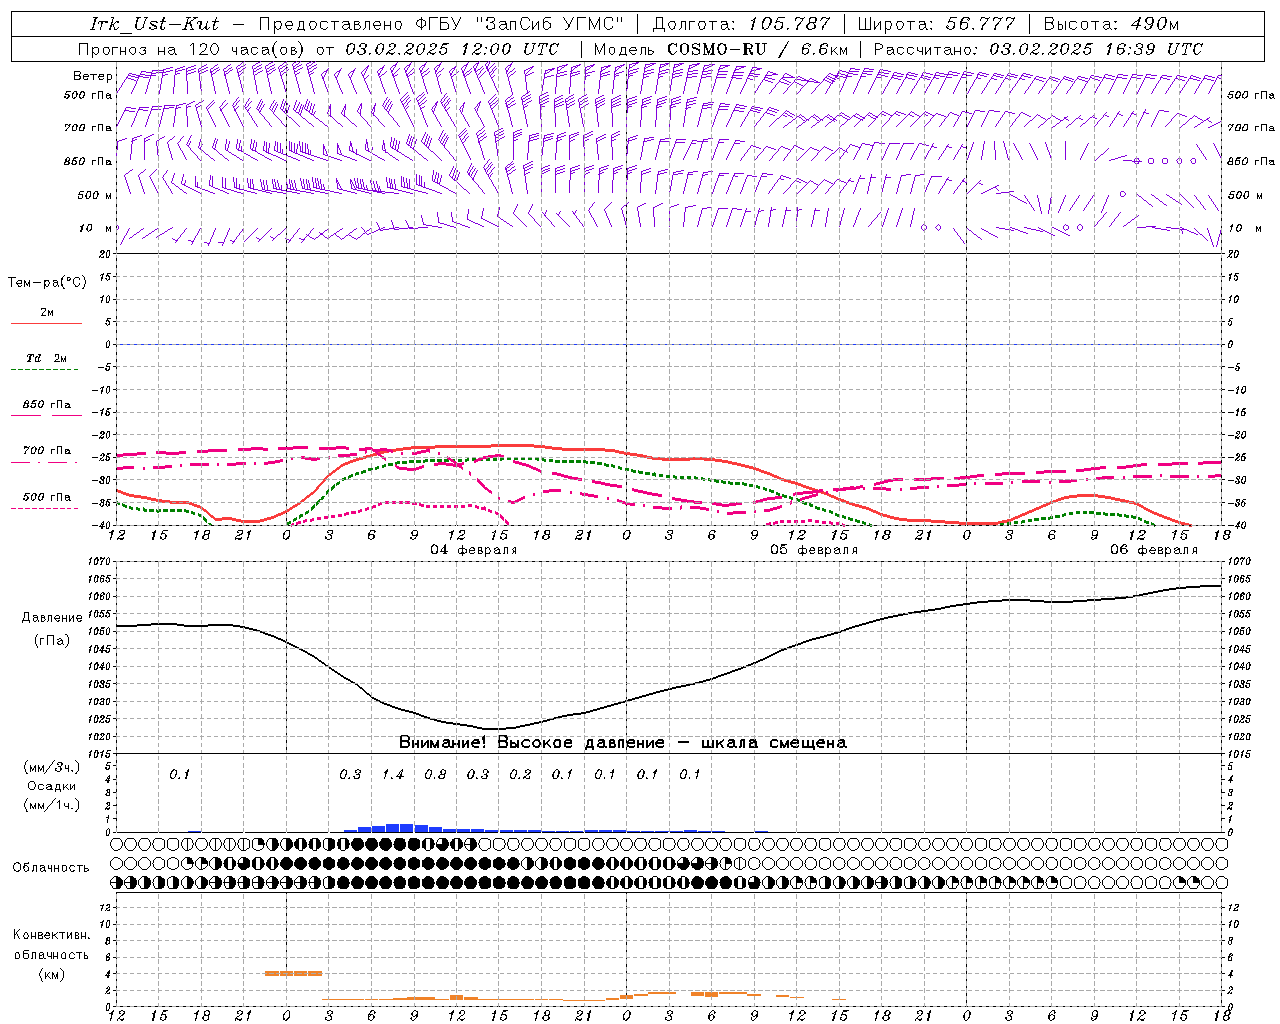The height and width of the screenshot is (1024, 1280).
Task: Click the Irk_Ust-Kut station title
Action: 154,24
